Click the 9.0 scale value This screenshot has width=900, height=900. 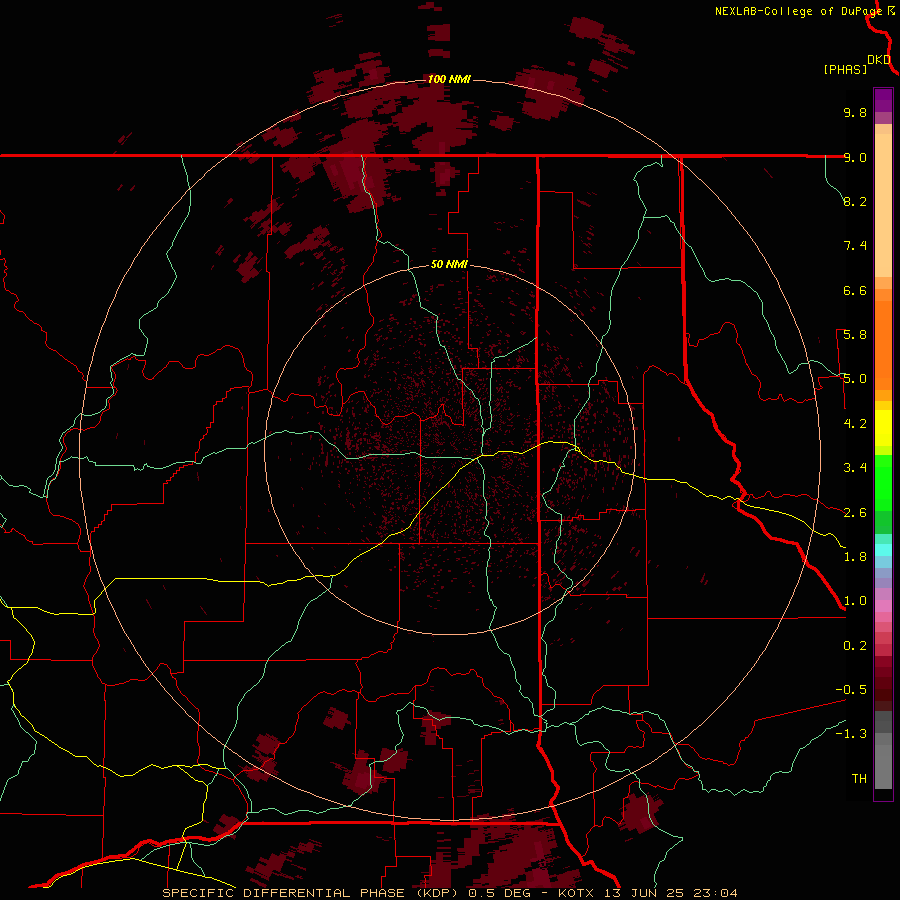pos(855,157)
